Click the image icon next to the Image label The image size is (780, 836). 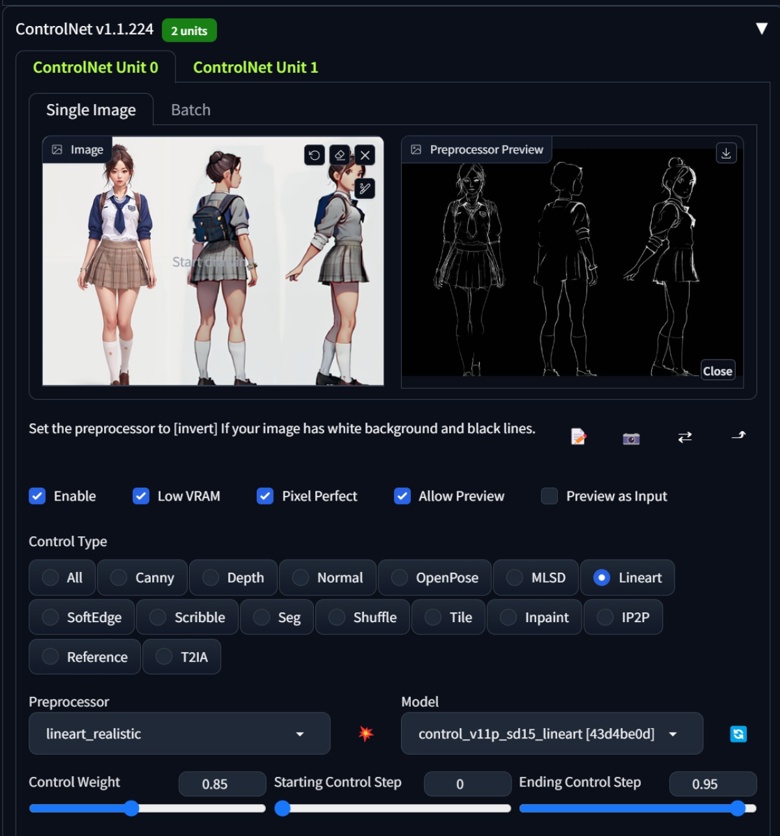coord(57,150)
